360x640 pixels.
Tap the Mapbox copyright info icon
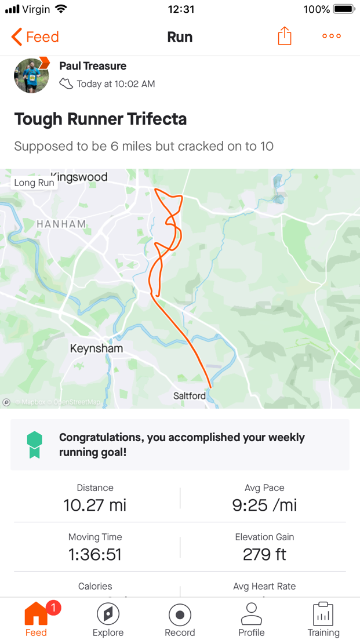[x=6, y=402]
